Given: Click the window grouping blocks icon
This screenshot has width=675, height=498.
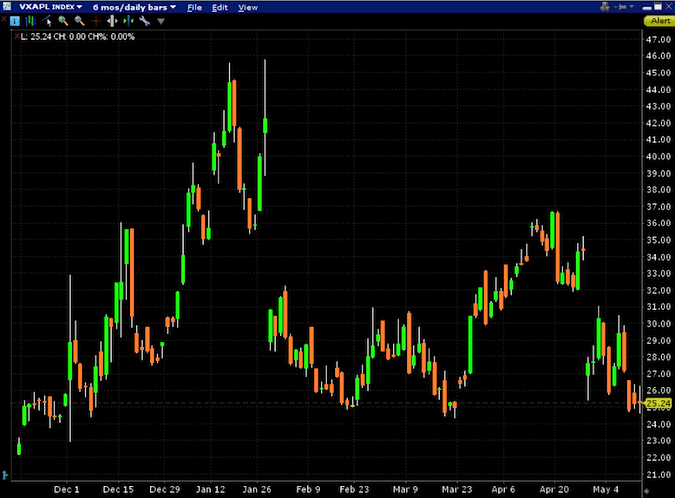Looking at the screenshot, I should pyautogui.click(x=605, y=6).
